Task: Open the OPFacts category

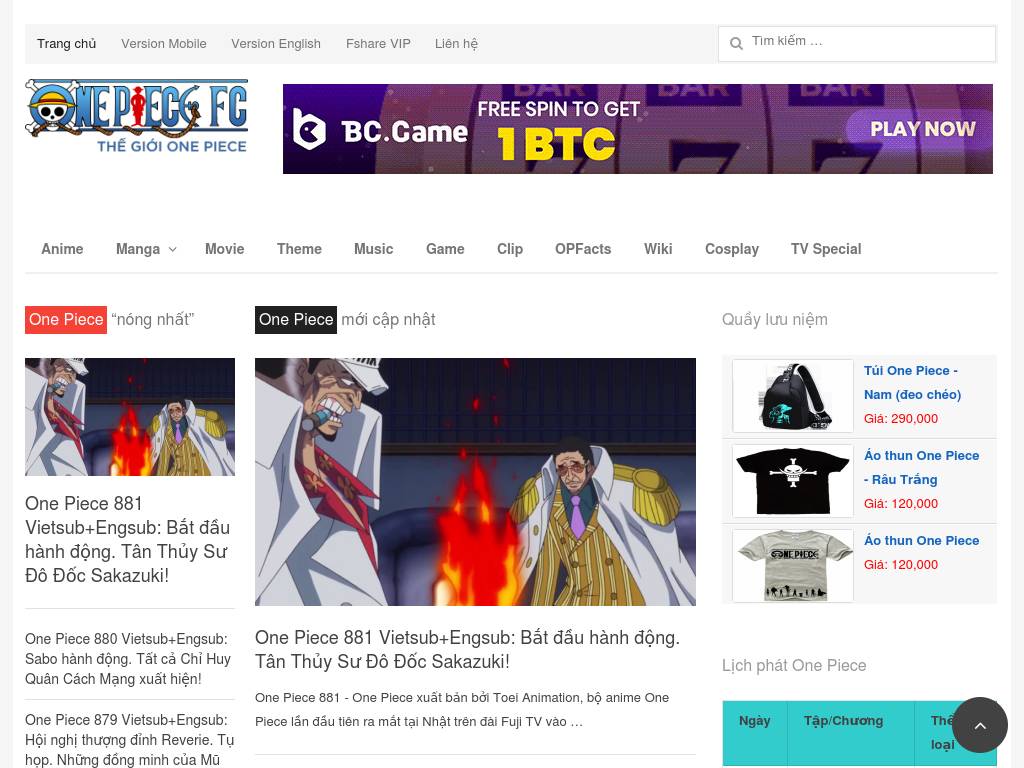Action: pyautogui.click(x=583, y=249)
